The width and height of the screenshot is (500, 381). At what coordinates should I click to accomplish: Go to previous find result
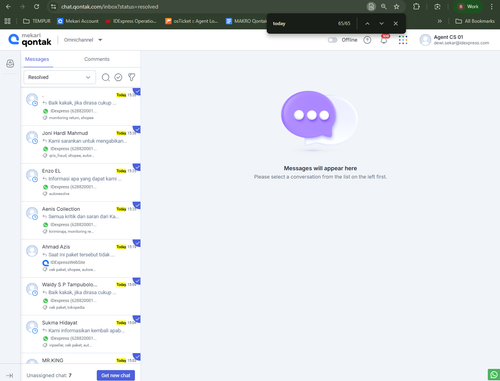click(367, 24)
